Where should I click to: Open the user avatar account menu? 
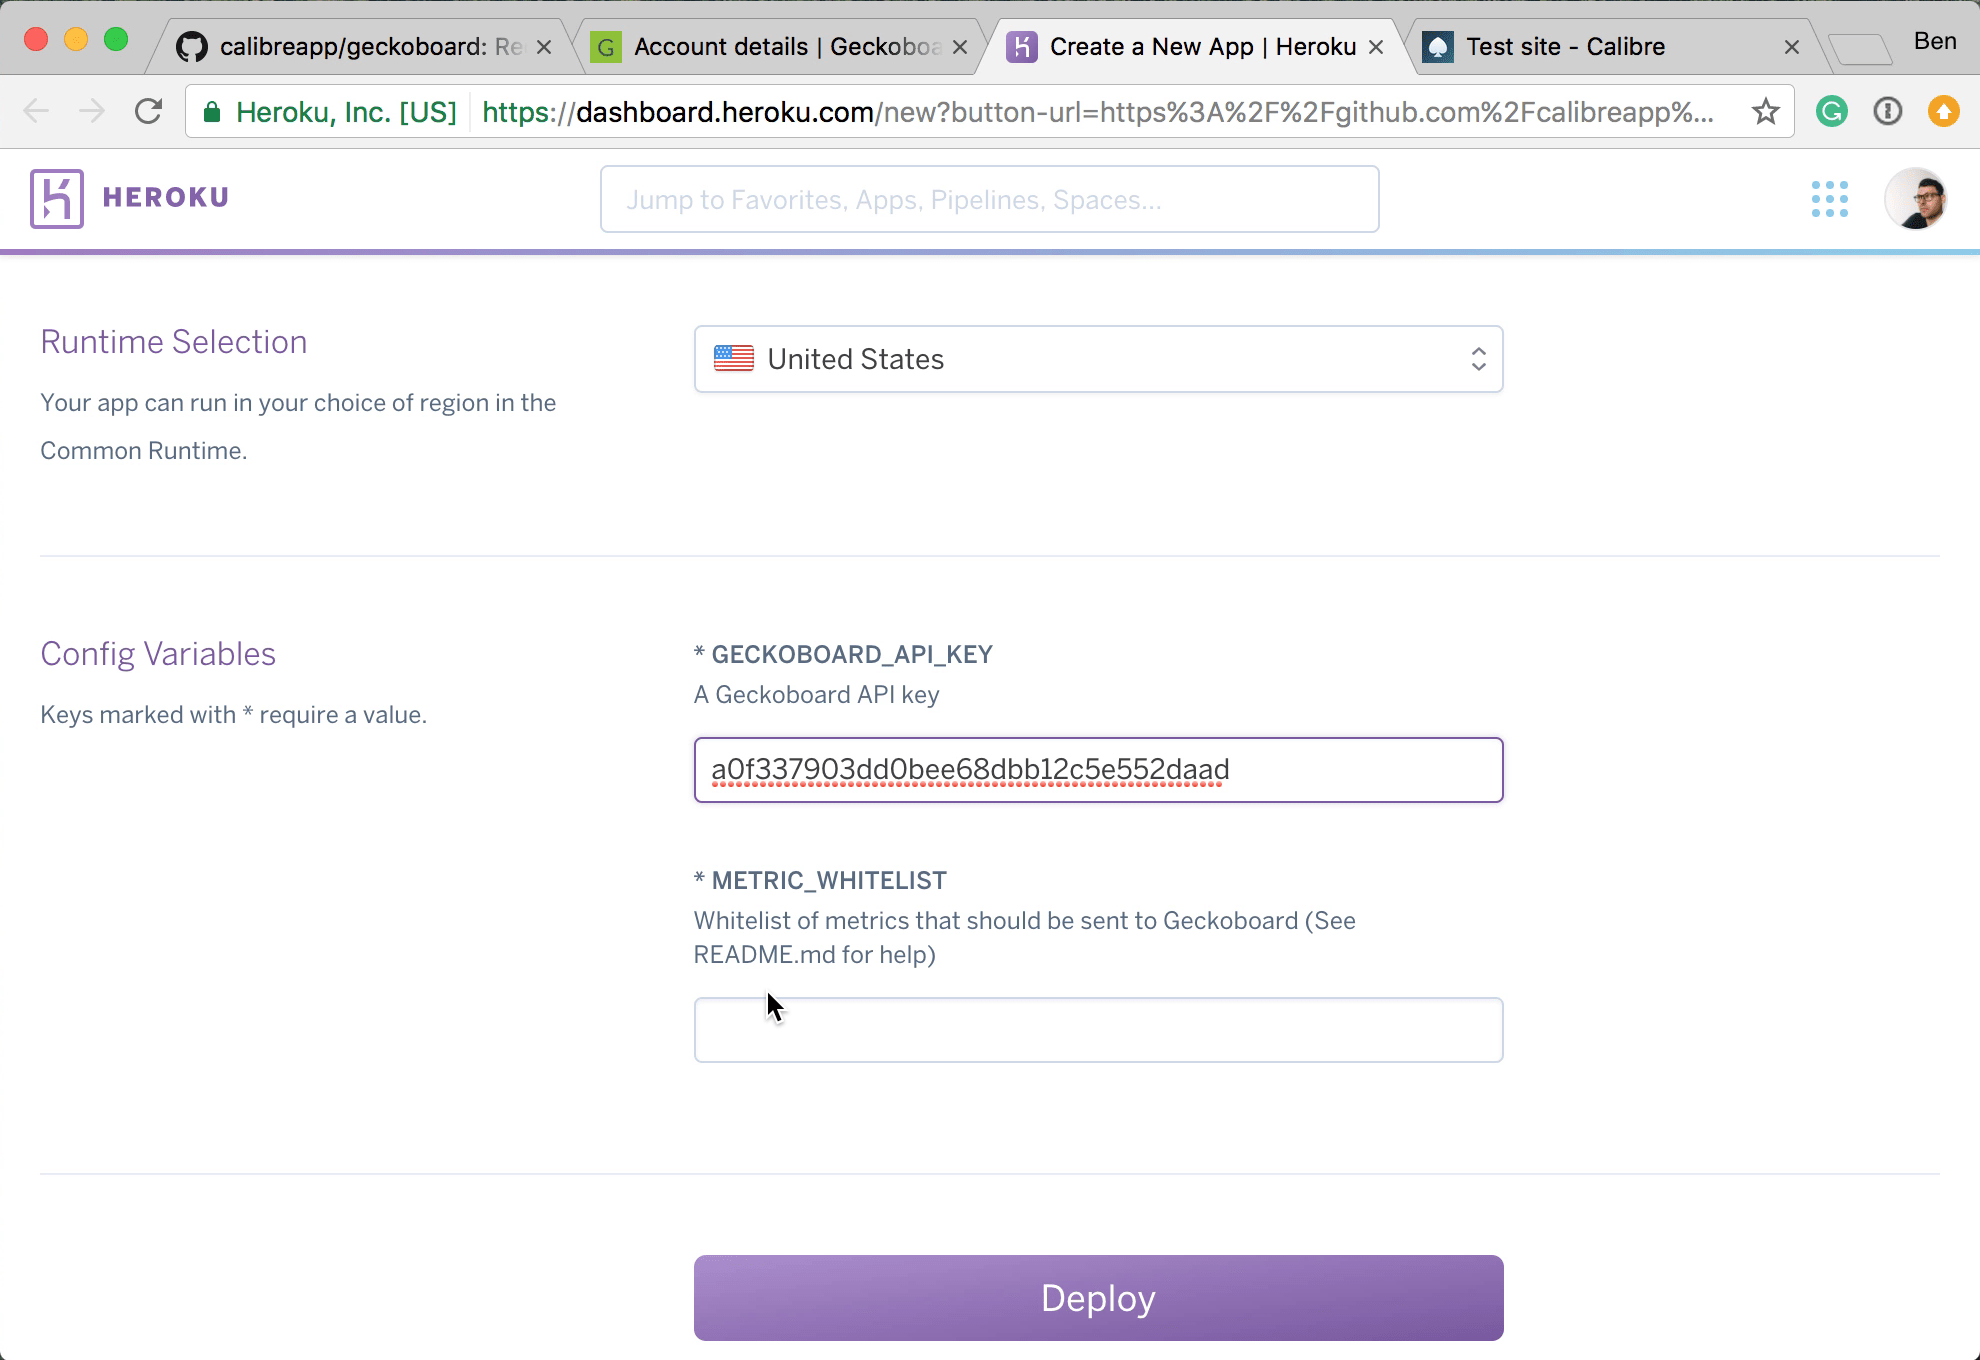click(x=1915, y=199)
